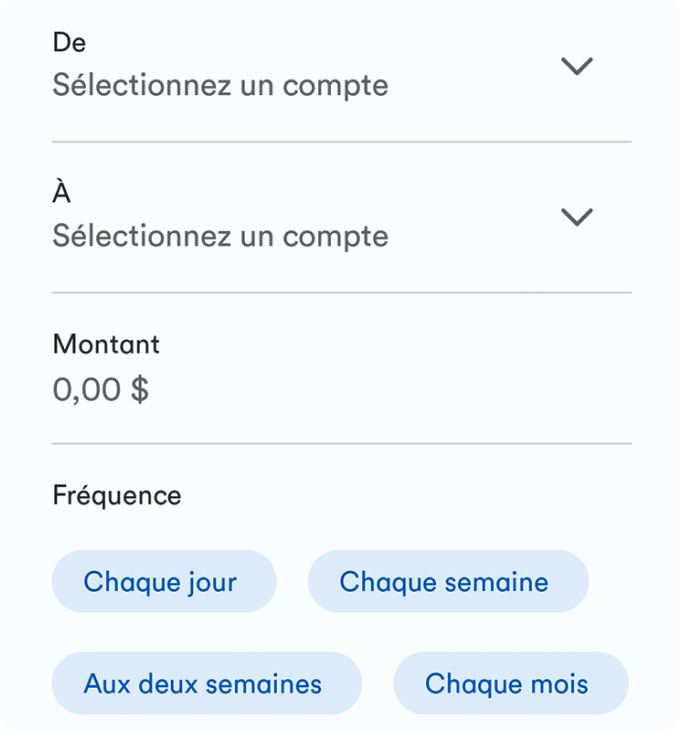Click the word "jour" in Chaque jour chip
Viewport: 680px width, 730px height.
(212, 583)
